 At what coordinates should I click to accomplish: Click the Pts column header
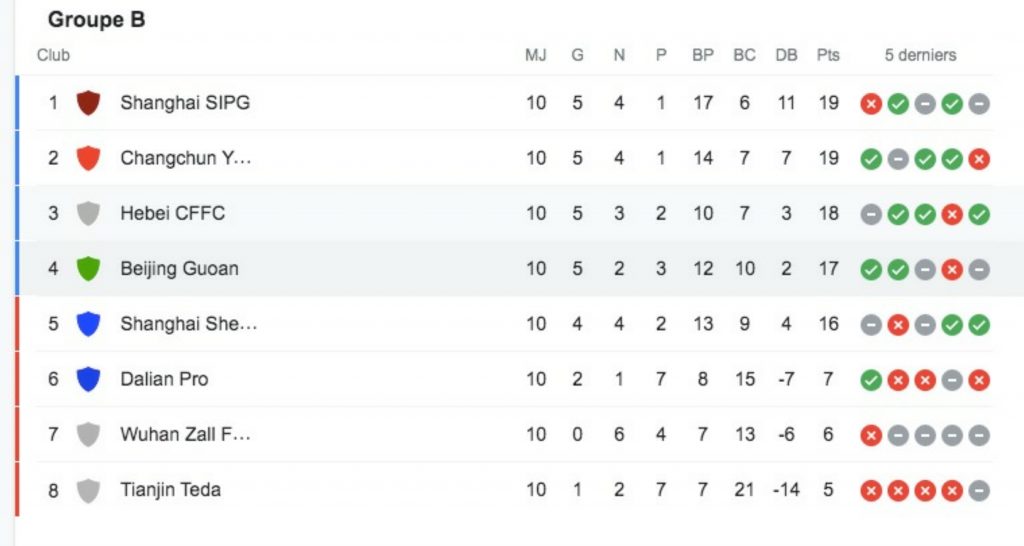[x=828, y=55]
